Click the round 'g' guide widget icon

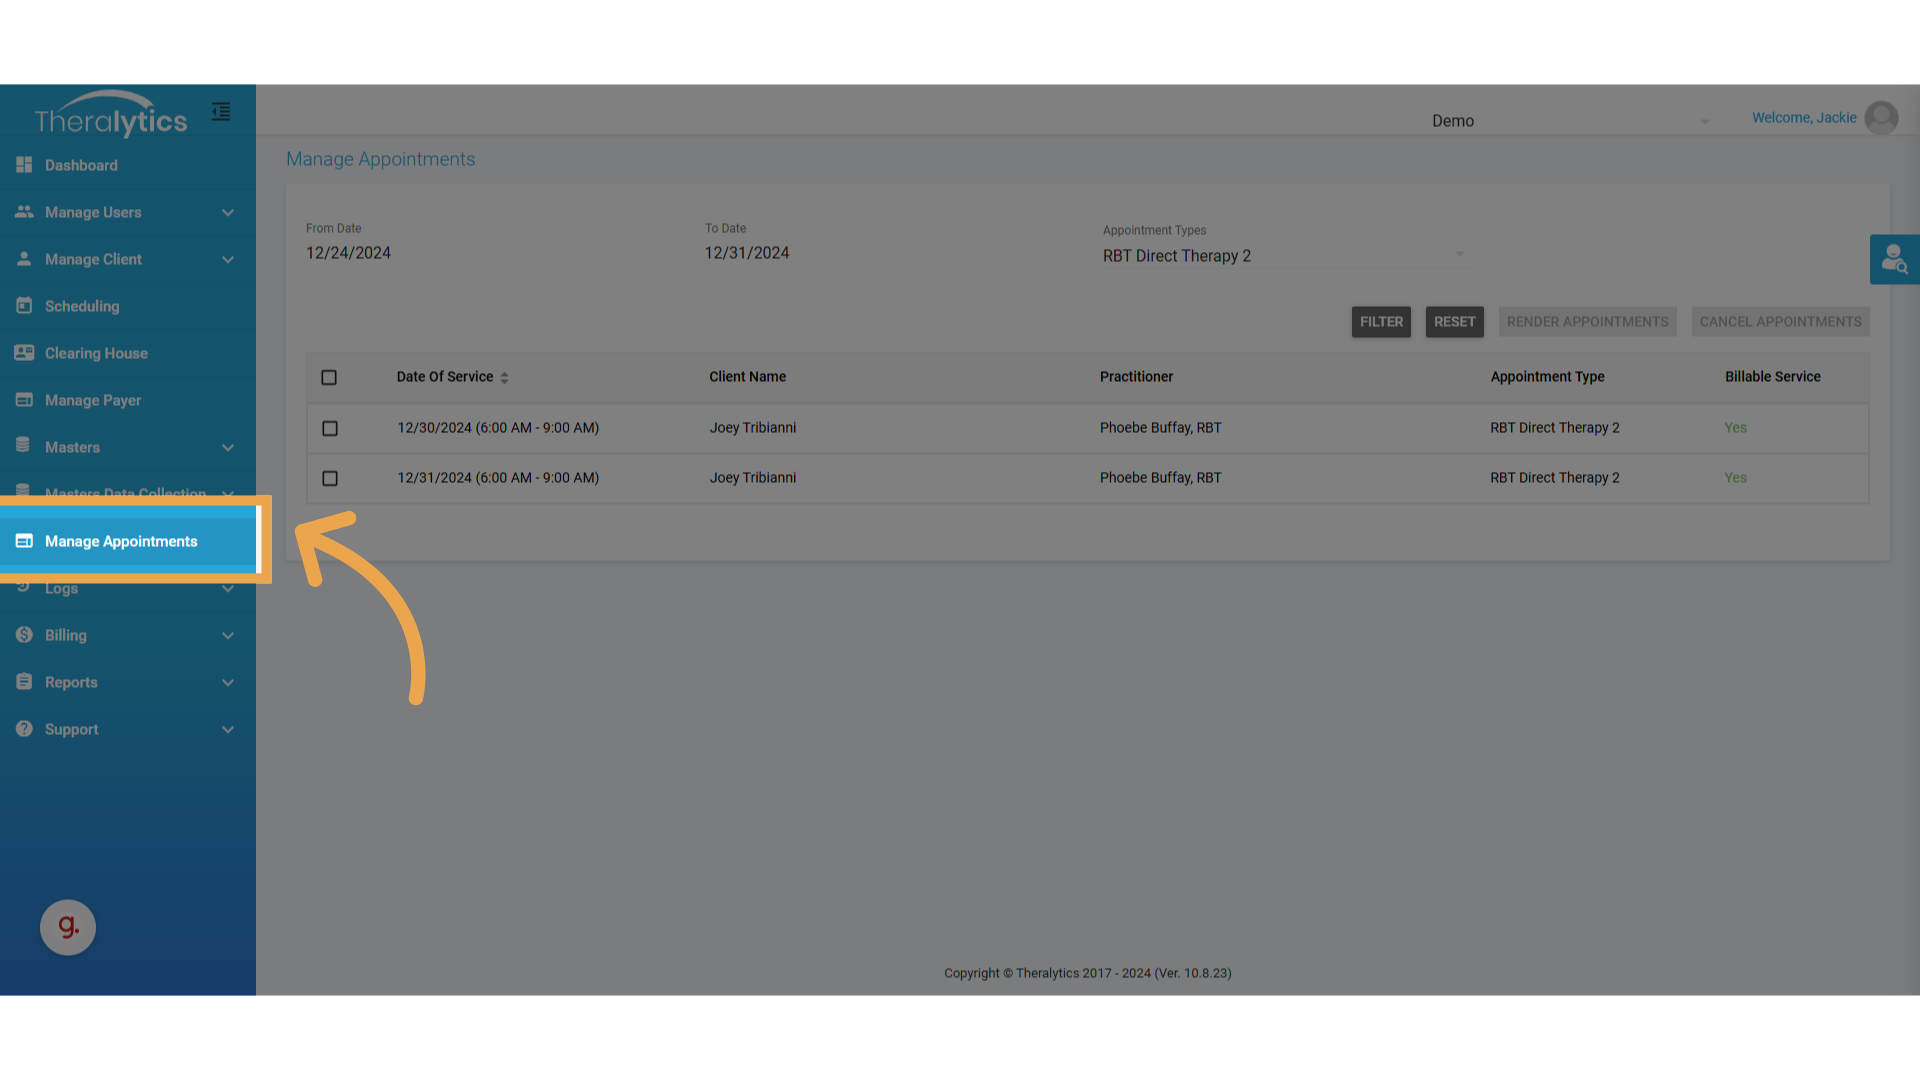coord(68,927)
